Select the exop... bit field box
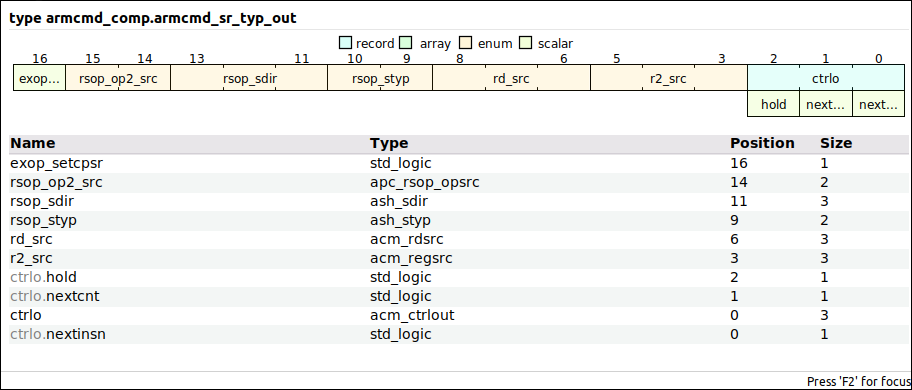The height and width of the screenshot is (390, 912). (40, 78)
